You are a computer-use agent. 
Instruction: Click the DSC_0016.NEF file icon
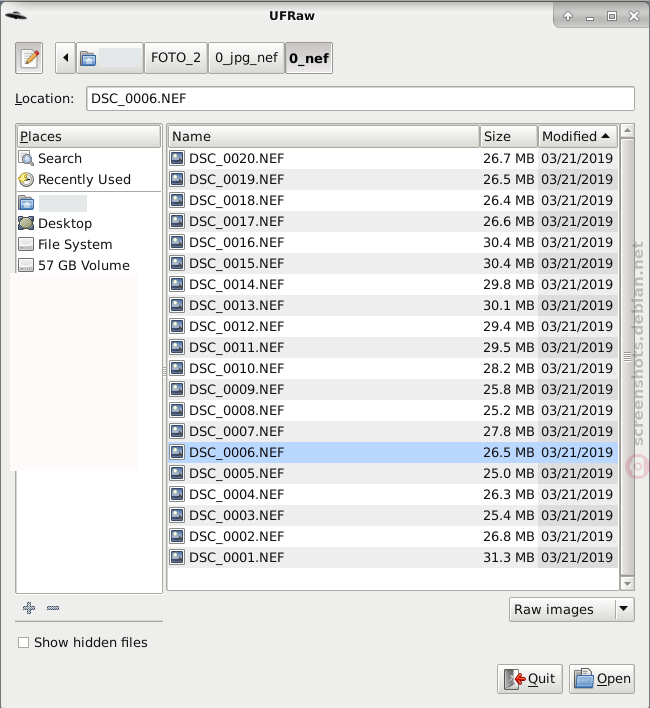click(x=177, y=242)
